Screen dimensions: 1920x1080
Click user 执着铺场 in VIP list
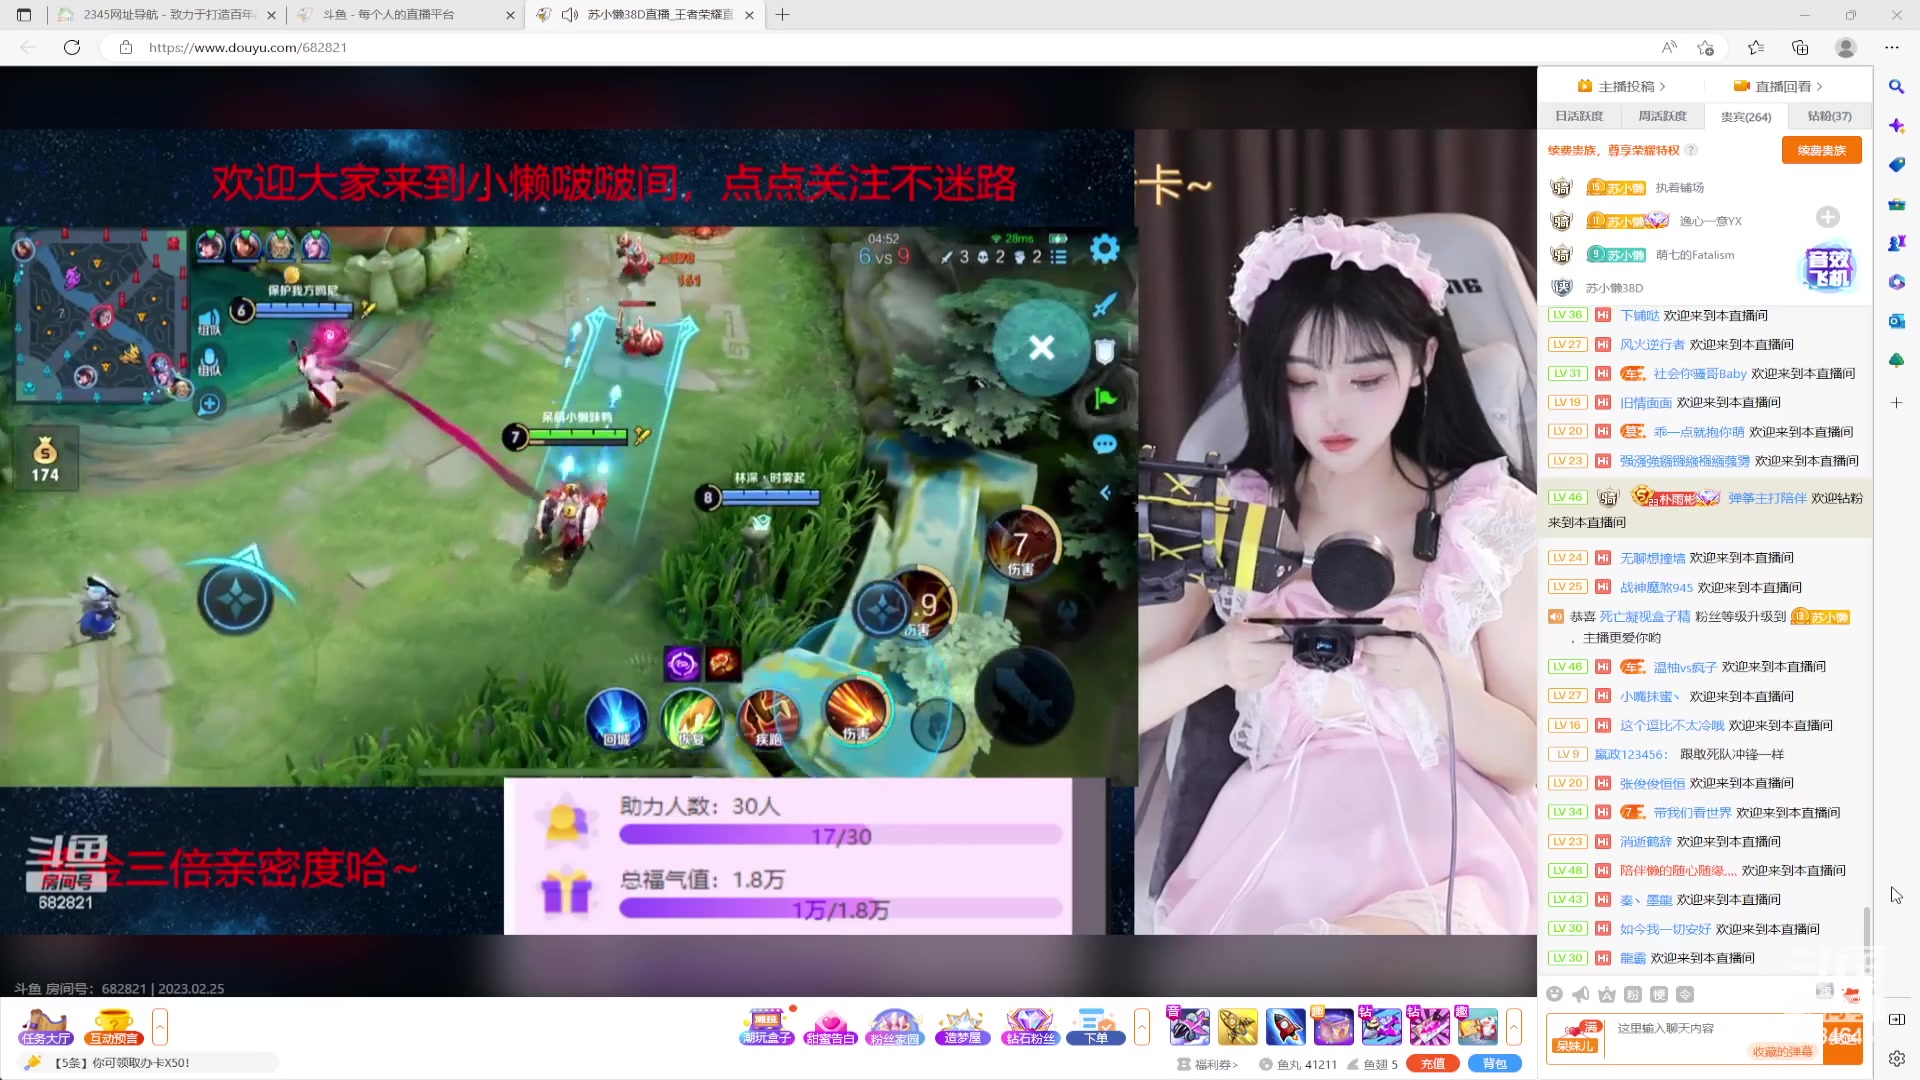[x=1679, y=187]
